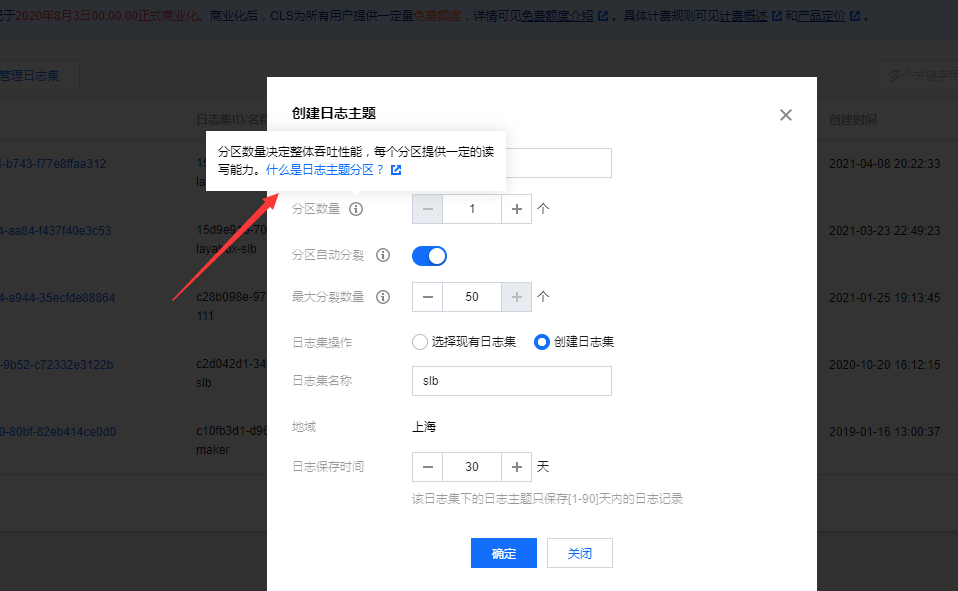The width and height of the screenshot is (958, 591).
Task: Click the timestamp 2021-03-23 22:49:23
Action: tap(884, 231)
